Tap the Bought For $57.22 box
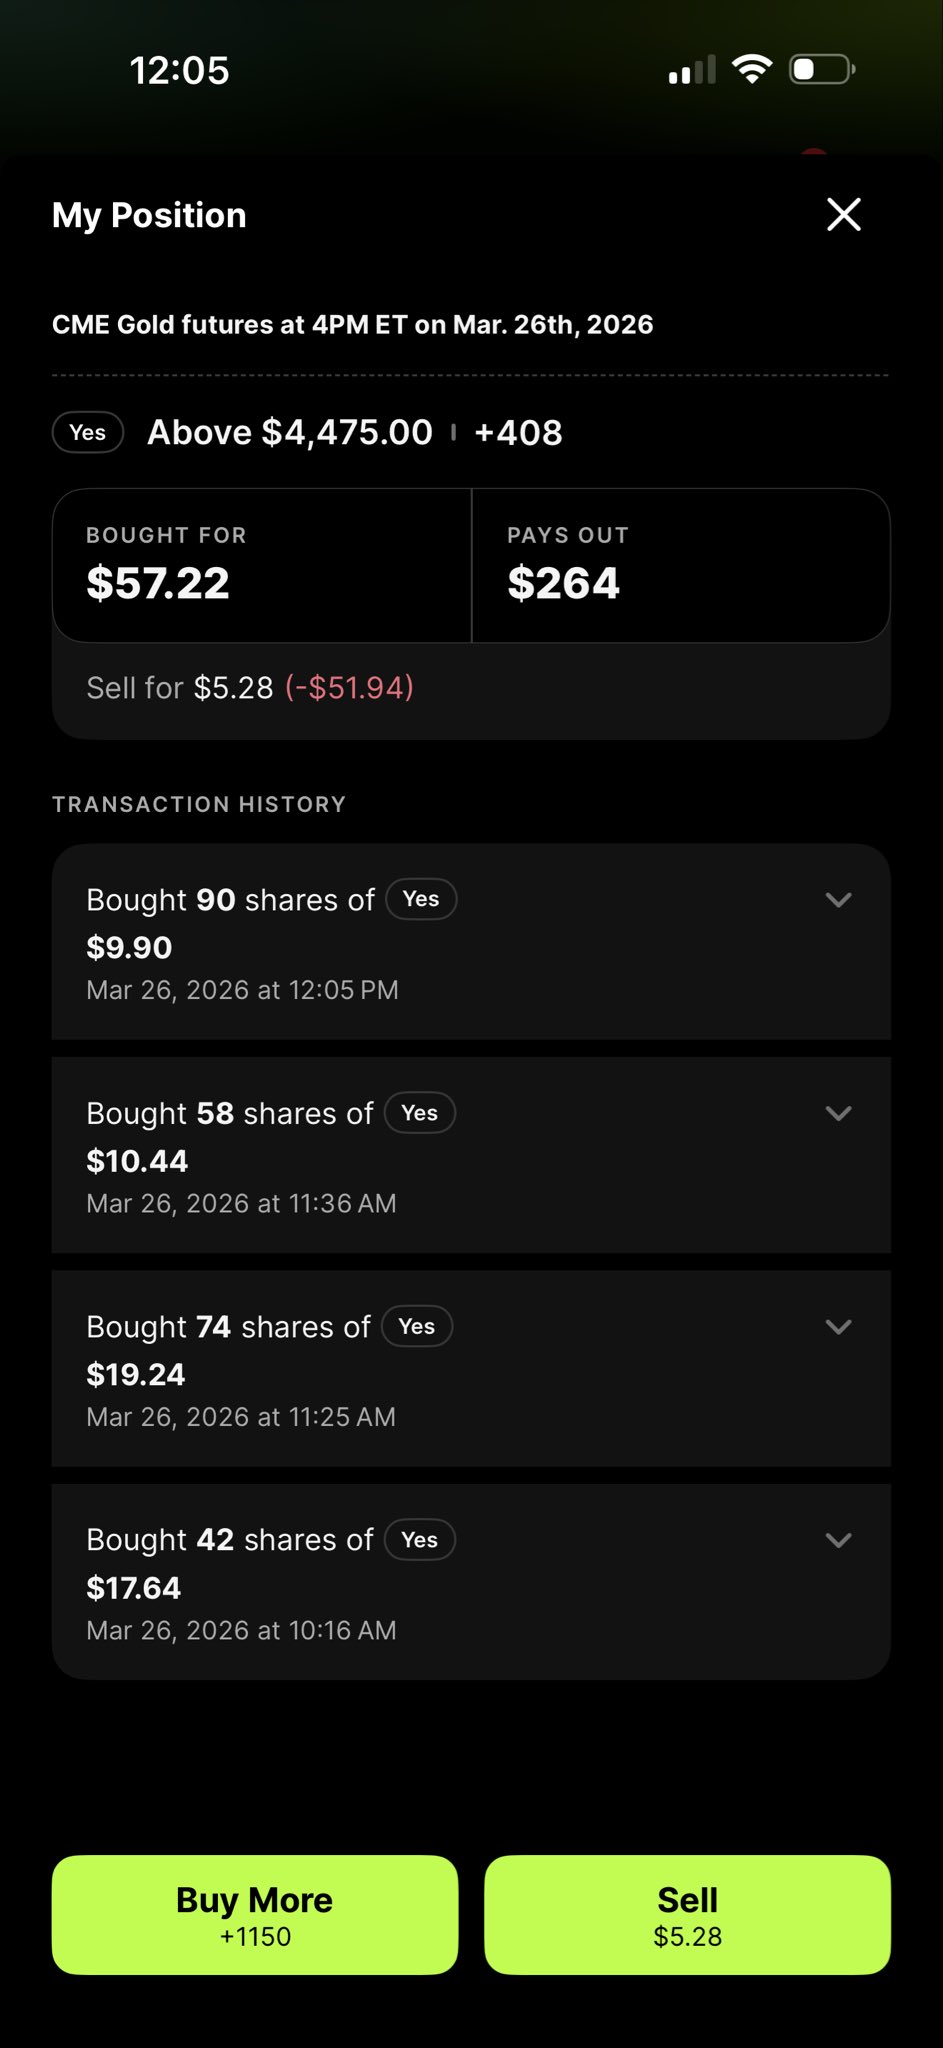This screenshot has width=943, height=2048. tap(262, 566)
